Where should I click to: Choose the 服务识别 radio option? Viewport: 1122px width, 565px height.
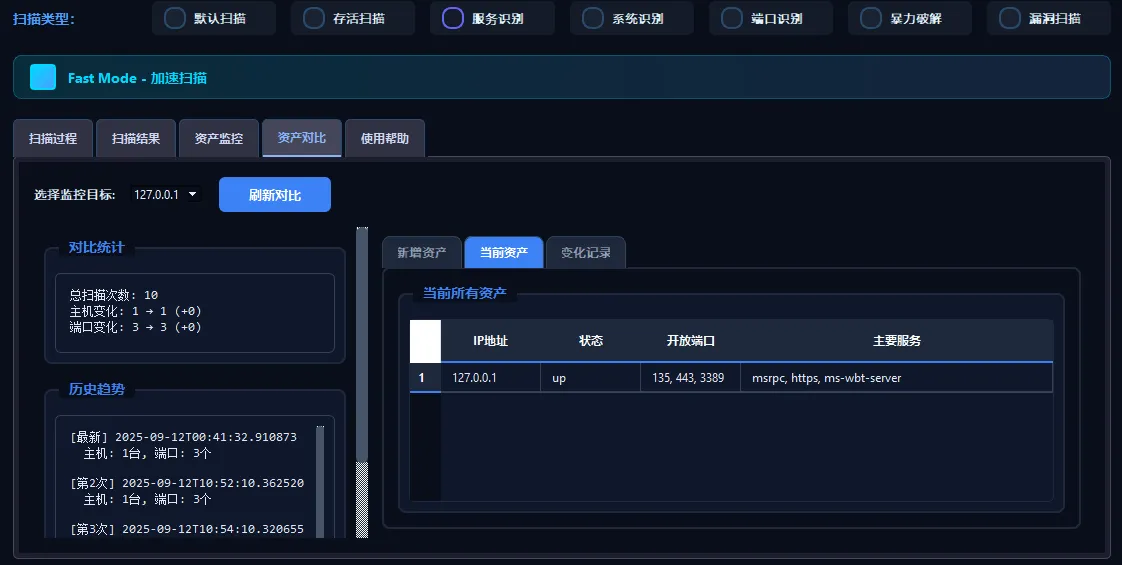coord(453,18)
